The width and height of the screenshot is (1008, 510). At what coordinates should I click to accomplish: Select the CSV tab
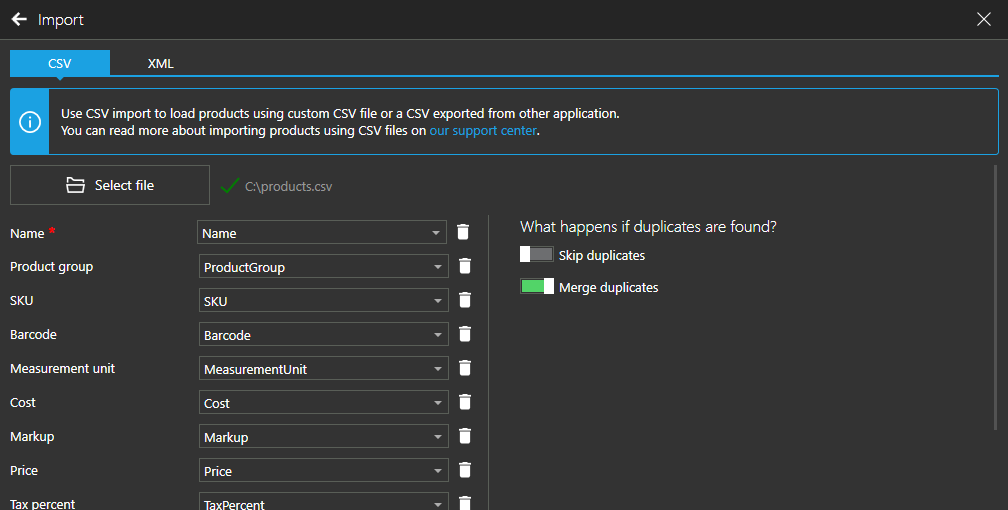pyautogui.click(x=60, y=63)
